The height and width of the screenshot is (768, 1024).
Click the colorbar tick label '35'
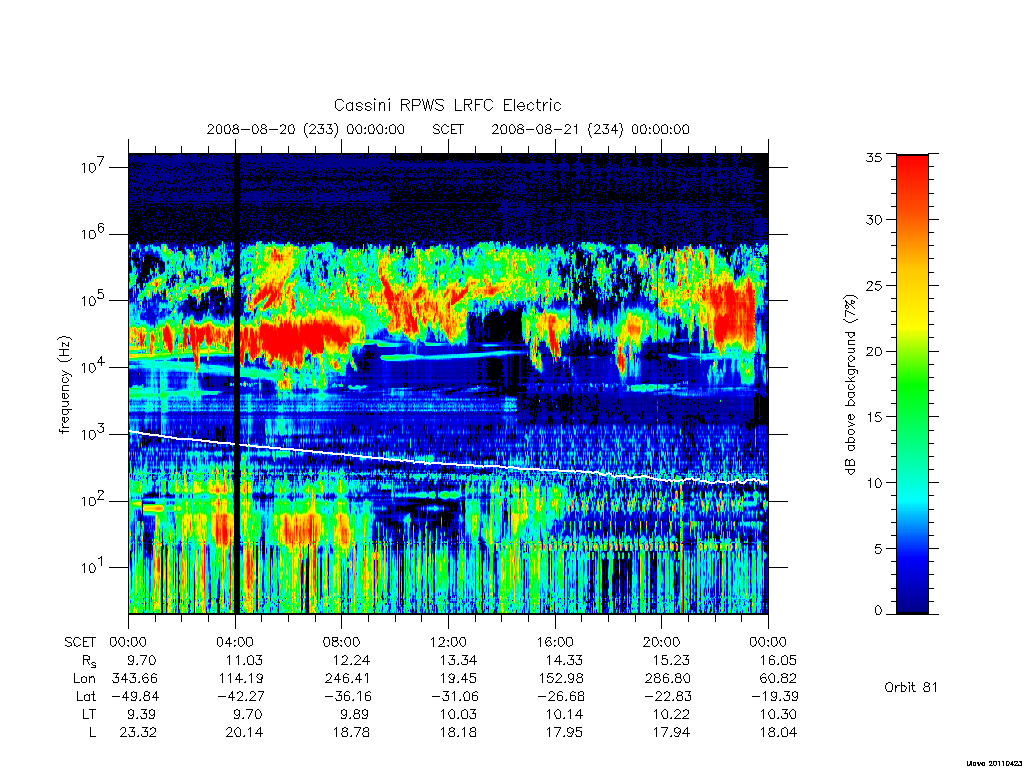pyautogui.click(x=874, y=157)
